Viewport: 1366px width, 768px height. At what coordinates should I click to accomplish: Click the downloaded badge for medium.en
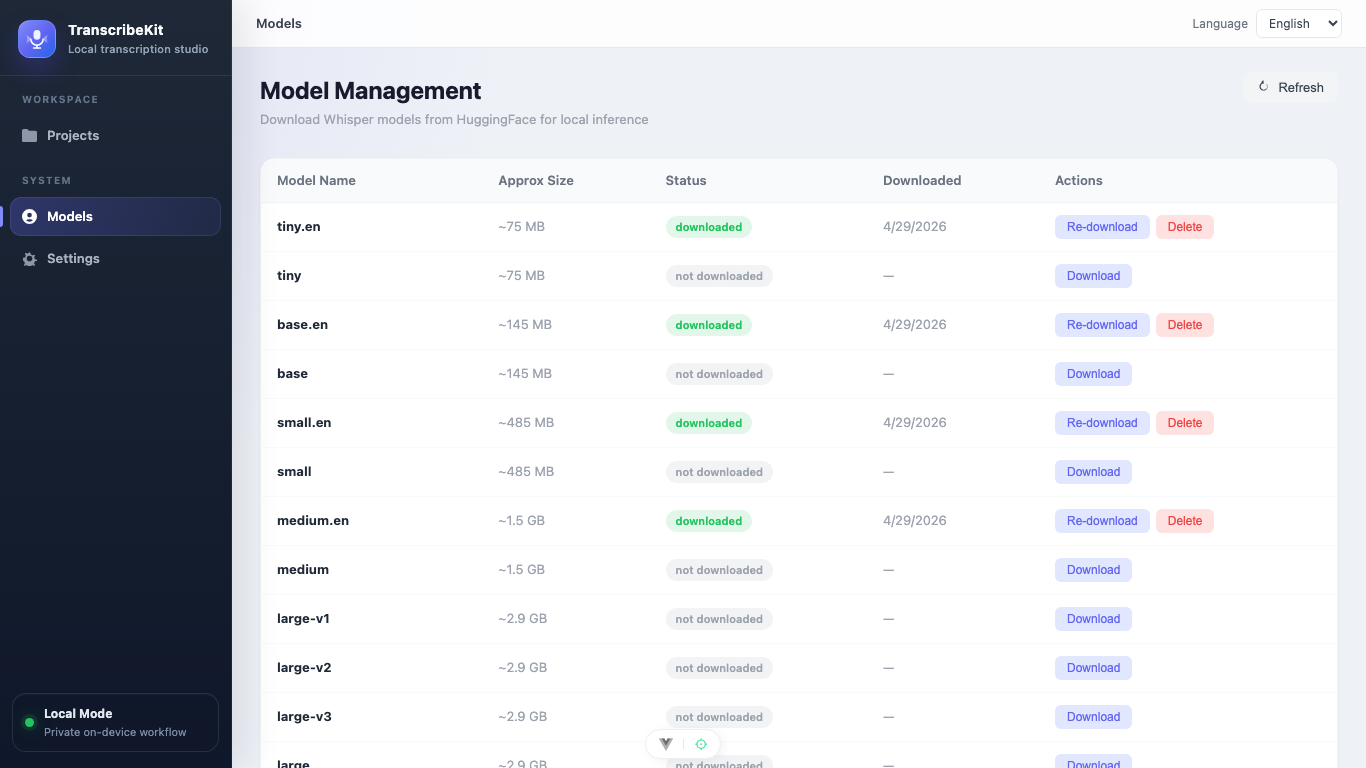point(709,521)
